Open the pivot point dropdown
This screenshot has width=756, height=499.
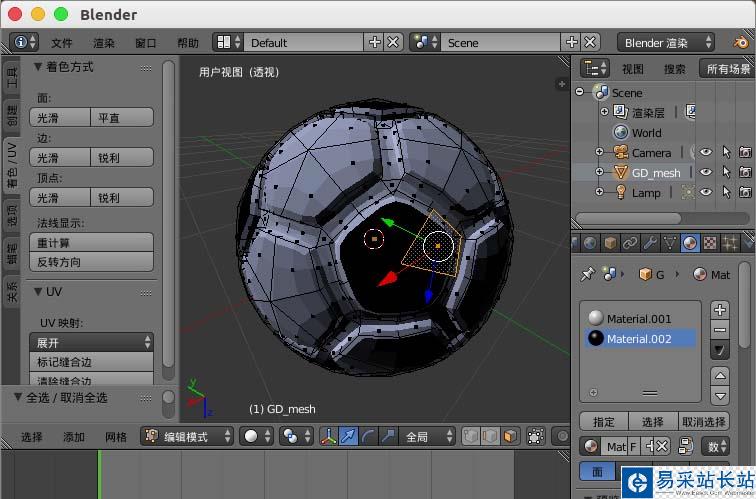(296, 437)
